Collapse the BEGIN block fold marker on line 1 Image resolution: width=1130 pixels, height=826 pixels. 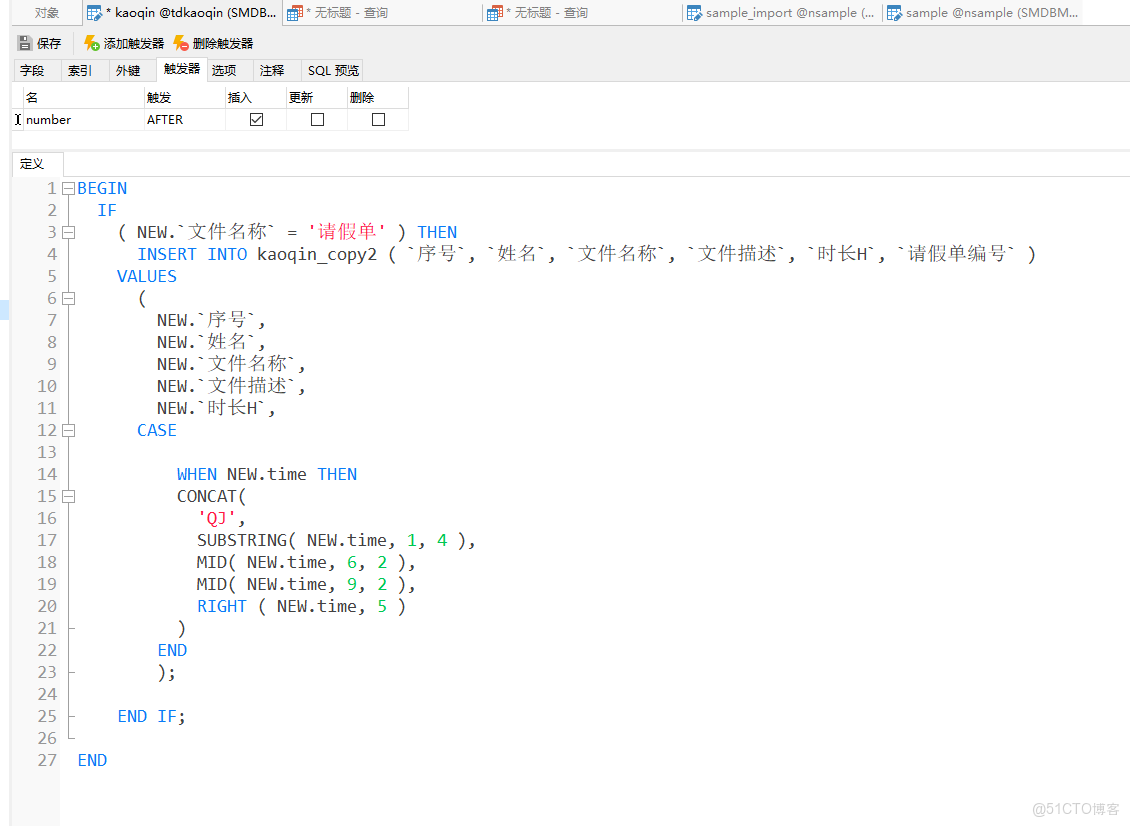(x=66, y=187)
